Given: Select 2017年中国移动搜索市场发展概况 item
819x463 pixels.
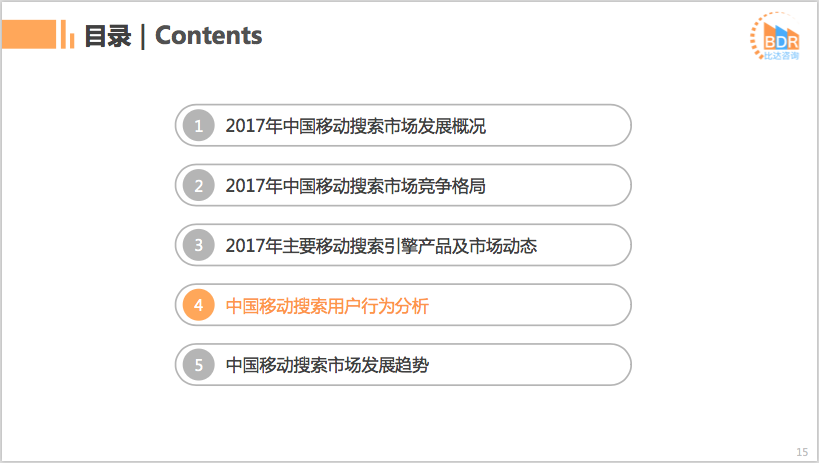Looking at the screenshot, I should point(356,126).
